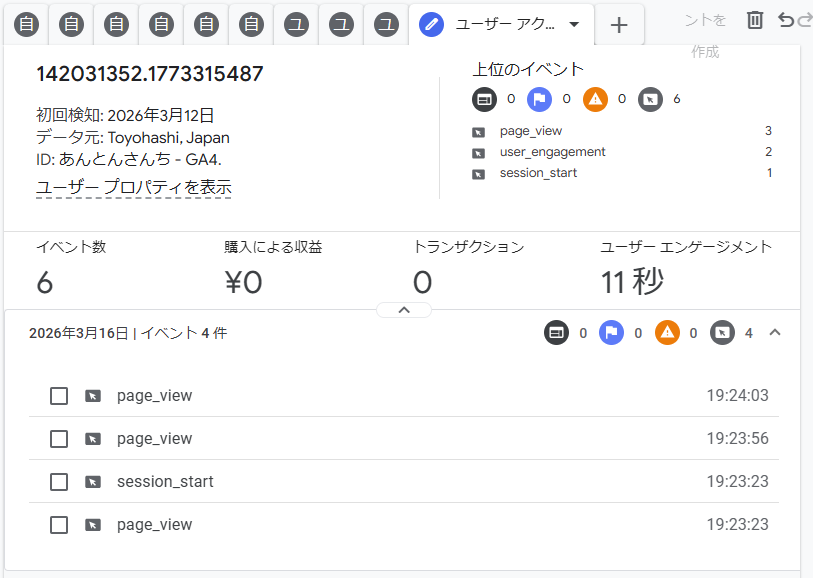Click the orange warning icon under 上位のイベント

(x=595, y=99)
